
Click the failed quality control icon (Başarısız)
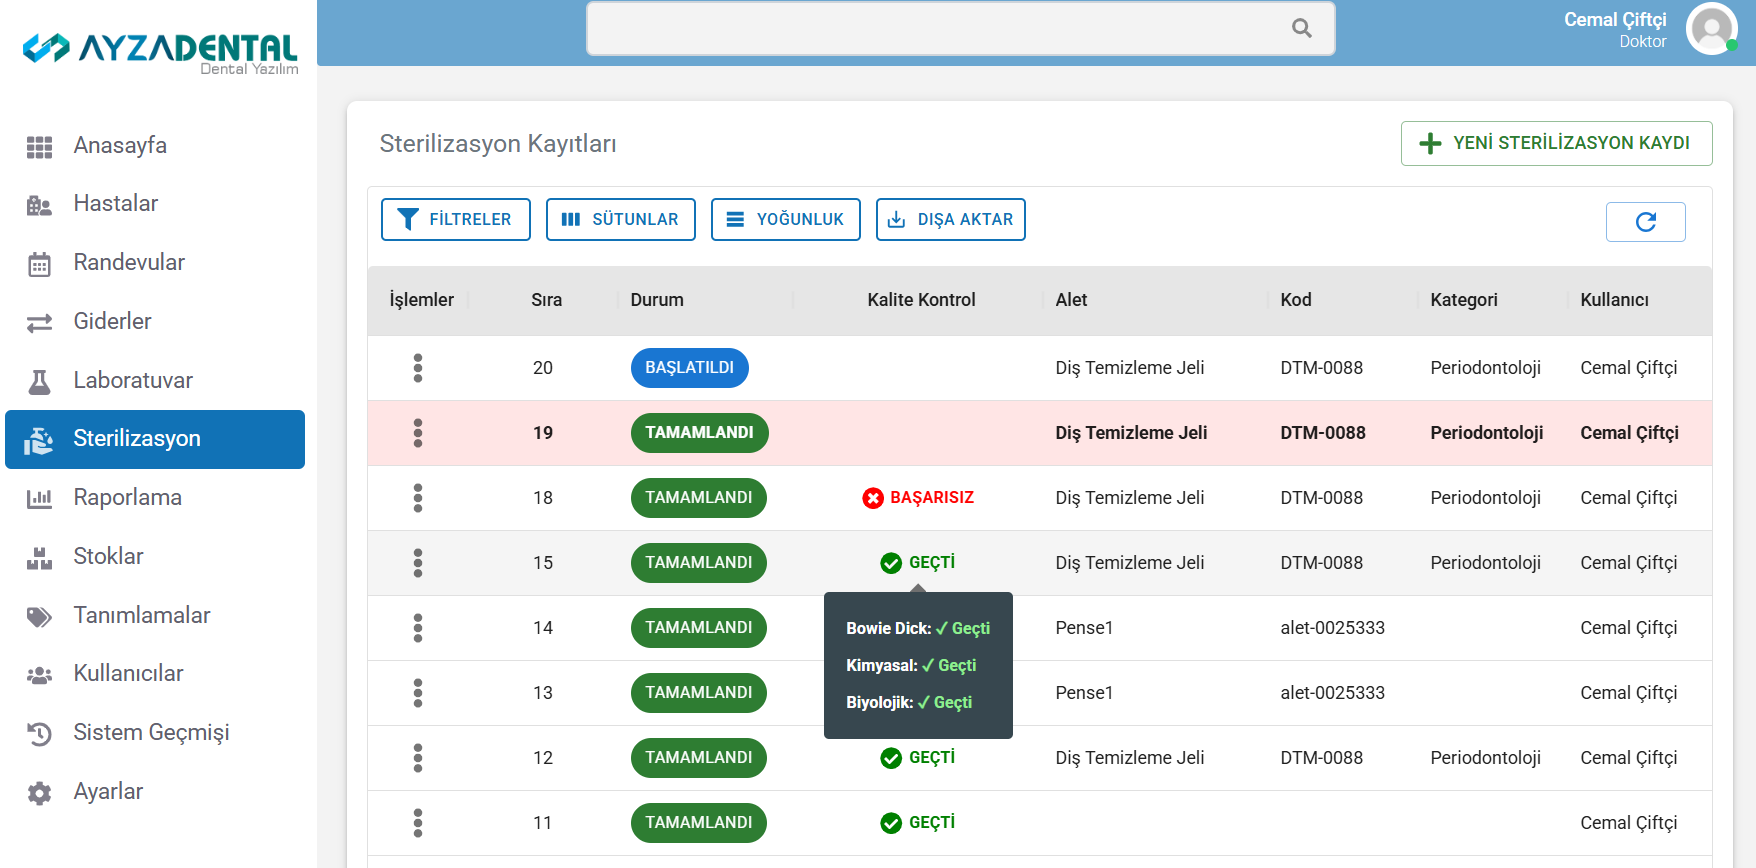873,498
